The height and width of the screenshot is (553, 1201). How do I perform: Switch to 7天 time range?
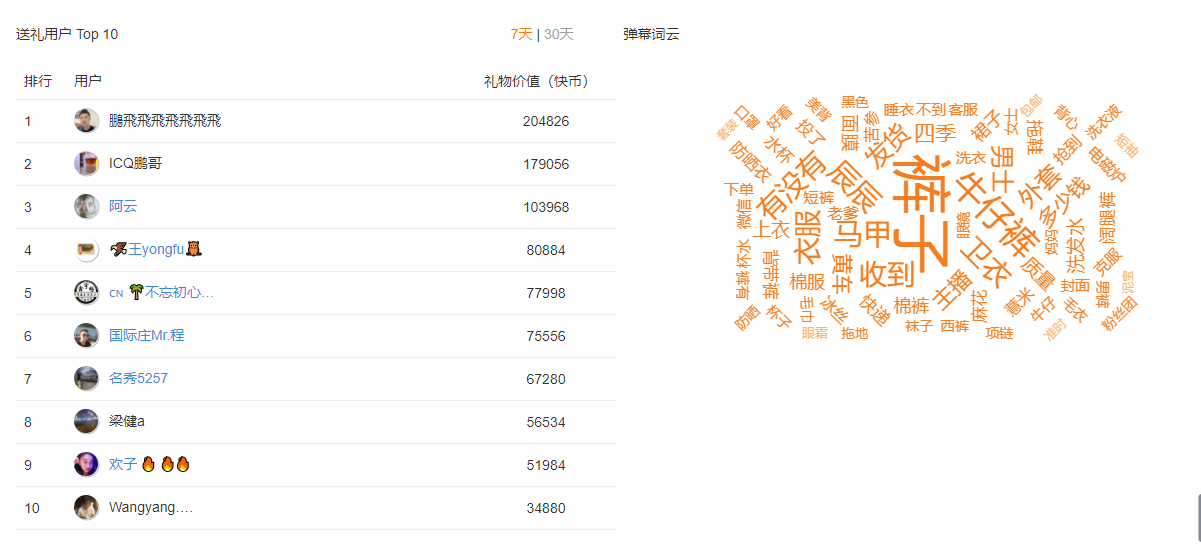tap(521, 34)
